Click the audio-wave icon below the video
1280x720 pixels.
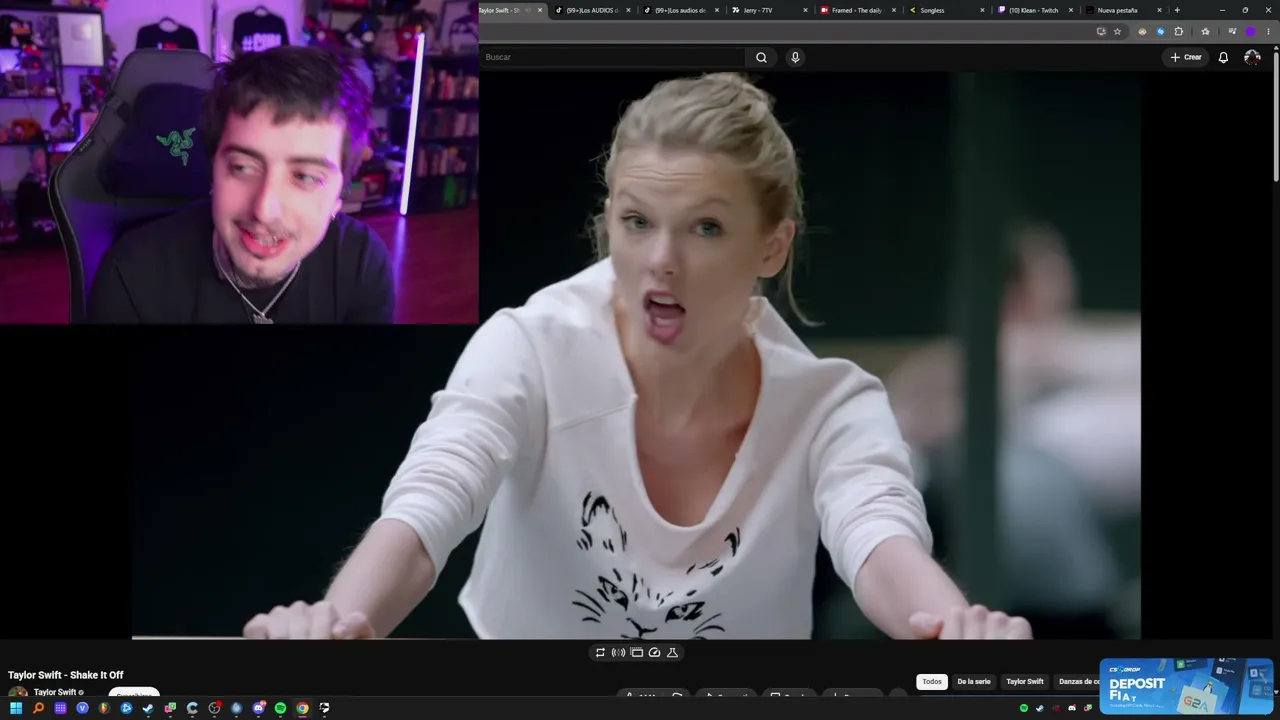(618, 652)
